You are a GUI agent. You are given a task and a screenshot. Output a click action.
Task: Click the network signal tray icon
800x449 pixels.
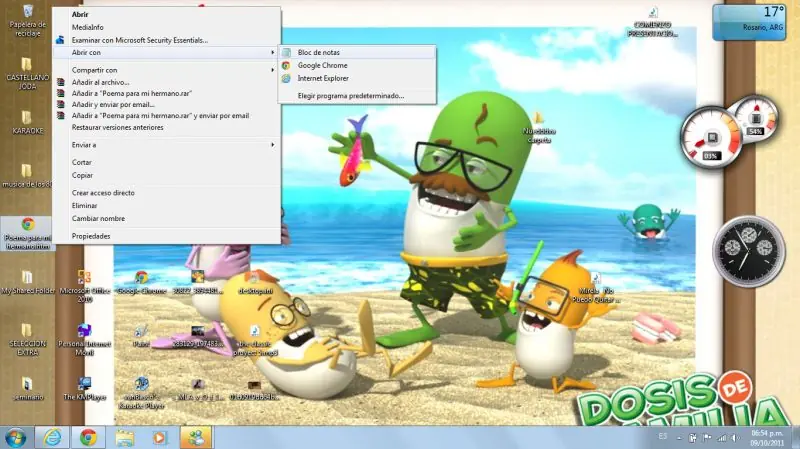[721, 438]
